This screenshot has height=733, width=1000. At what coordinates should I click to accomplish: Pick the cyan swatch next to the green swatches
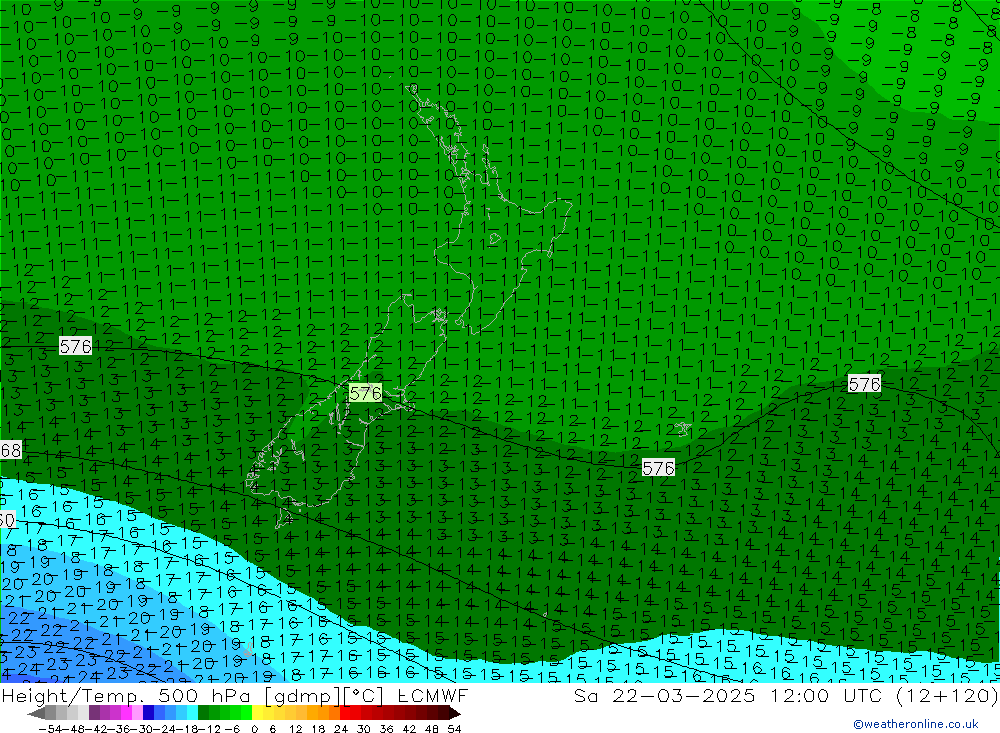click(x=192, y=713)
